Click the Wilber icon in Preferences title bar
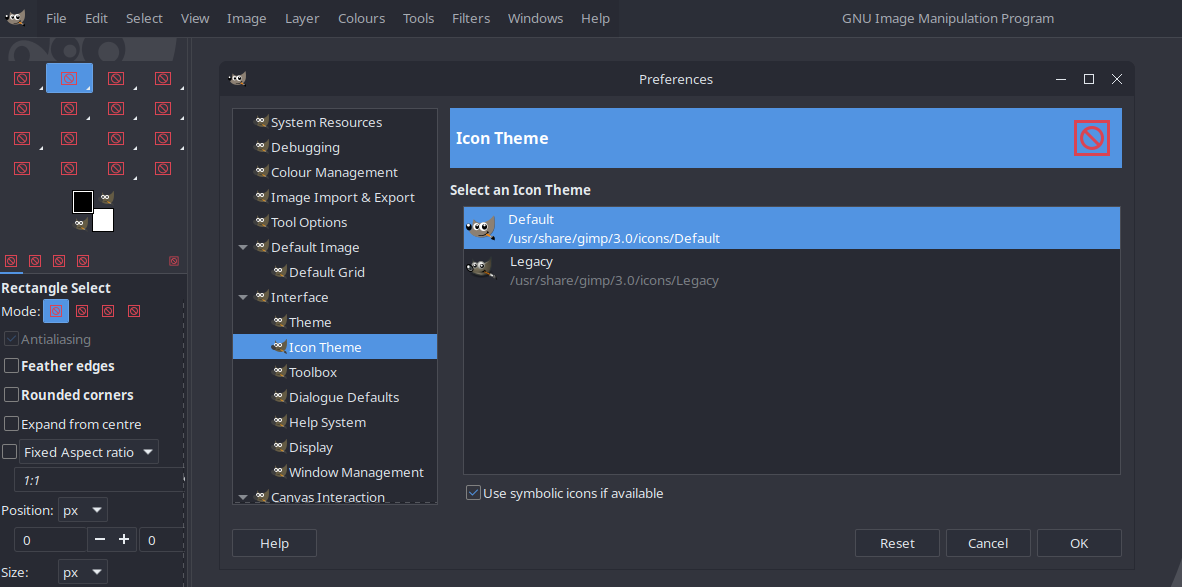 (x=237, y=79)
